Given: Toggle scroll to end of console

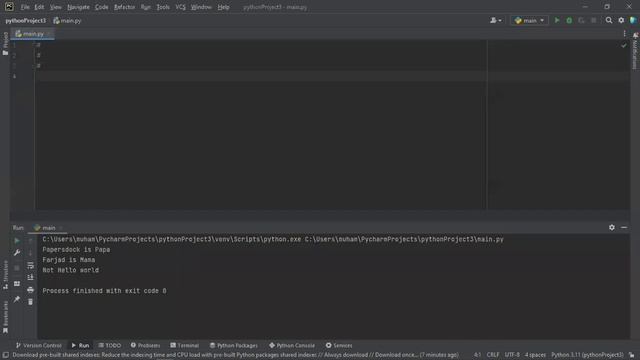Looking at the screenshot, I should pos(30,278).
